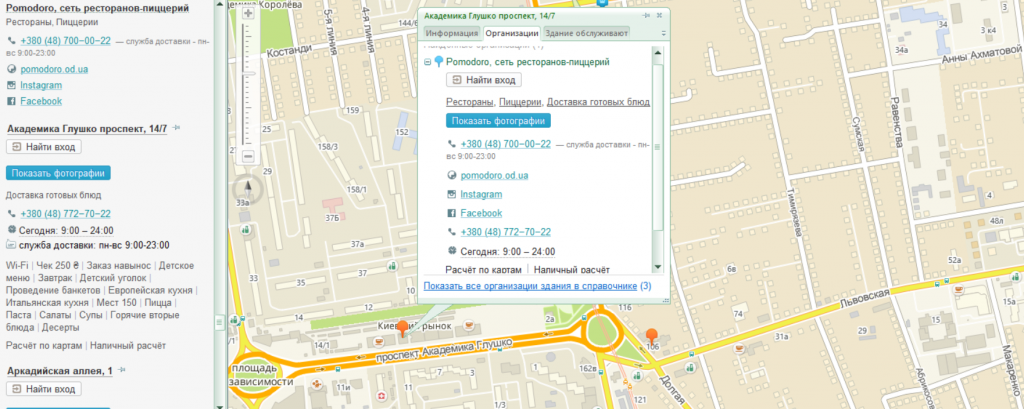Open Instagram link in the popup
This screenshot has width=1024, height=409.
click(481, 194)
